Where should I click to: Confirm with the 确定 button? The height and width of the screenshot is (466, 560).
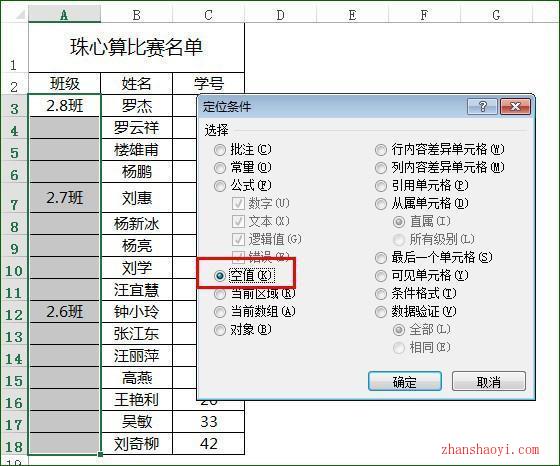click(405, 381)
